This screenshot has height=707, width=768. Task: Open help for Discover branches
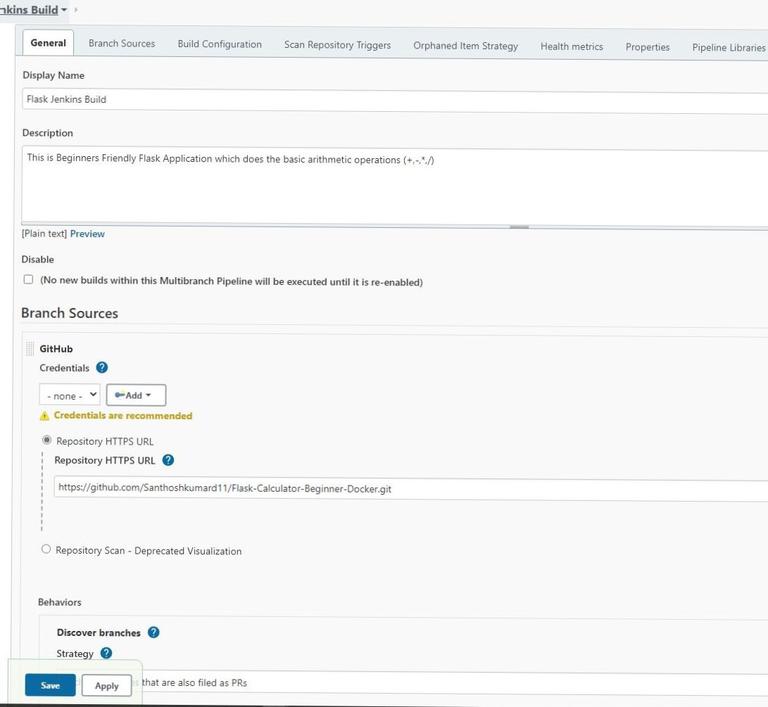click(x=153, y=632)
